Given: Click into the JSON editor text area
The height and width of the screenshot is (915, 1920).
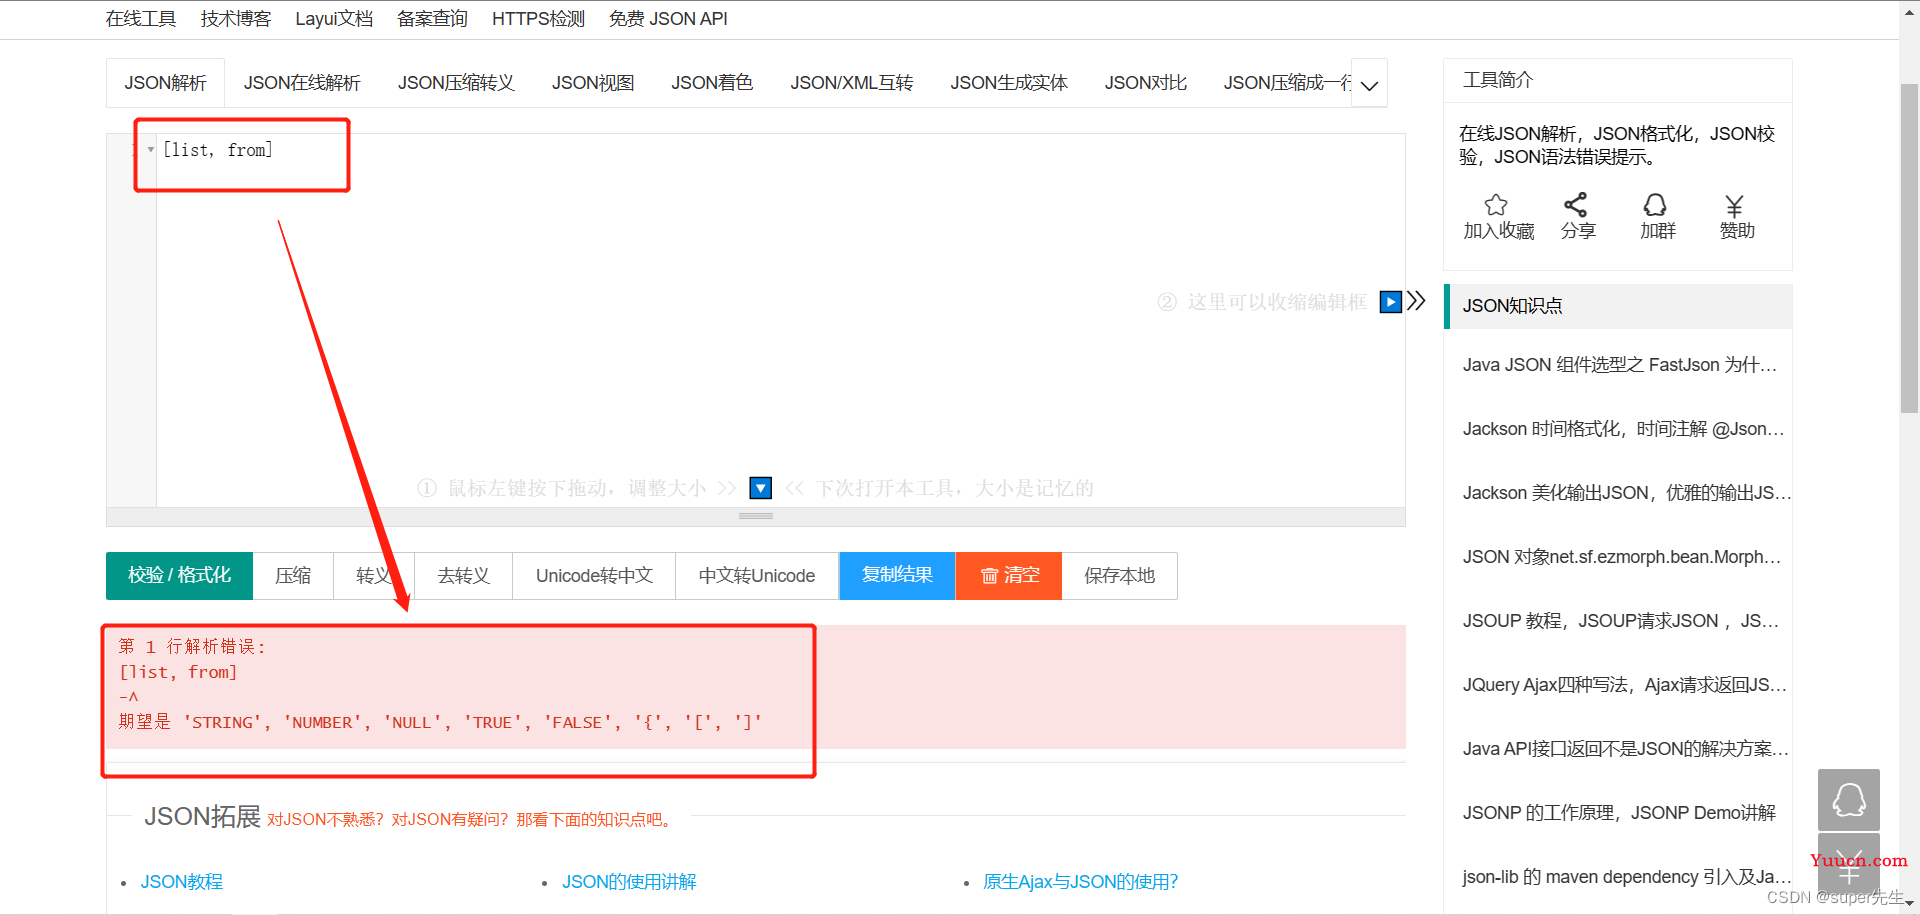Looking at the screenshot, I should 780,320.
